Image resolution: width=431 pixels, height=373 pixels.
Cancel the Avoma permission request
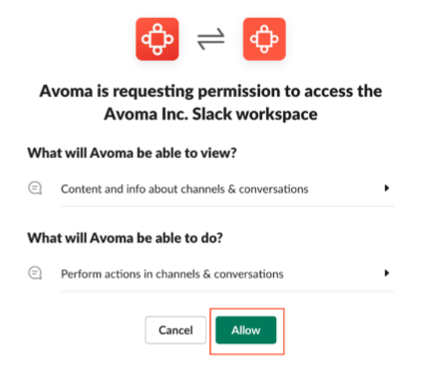[x=175, y=330]
